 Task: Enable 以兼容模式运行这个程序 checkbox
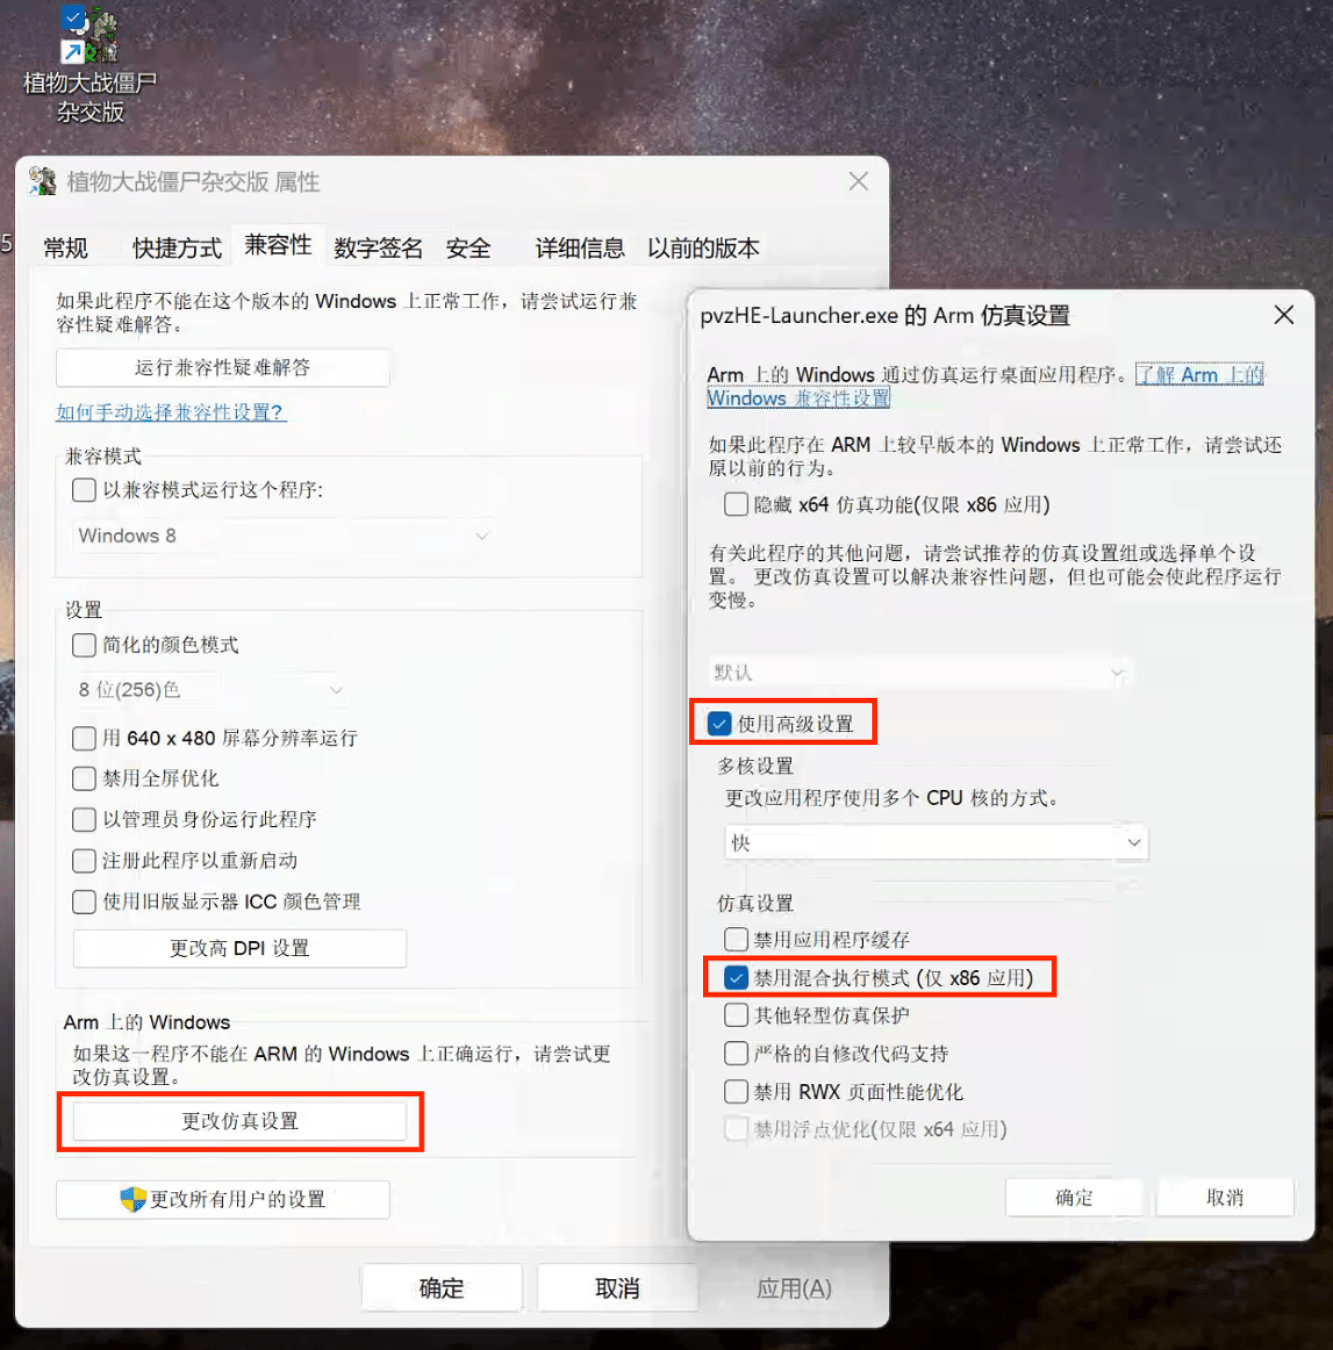coord(84,490)
